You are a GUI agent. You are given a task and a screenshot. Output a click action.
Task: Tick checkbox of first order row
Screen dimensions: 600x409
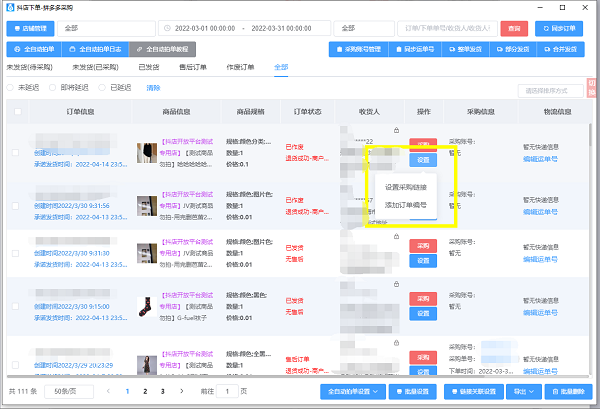[15, 153]
